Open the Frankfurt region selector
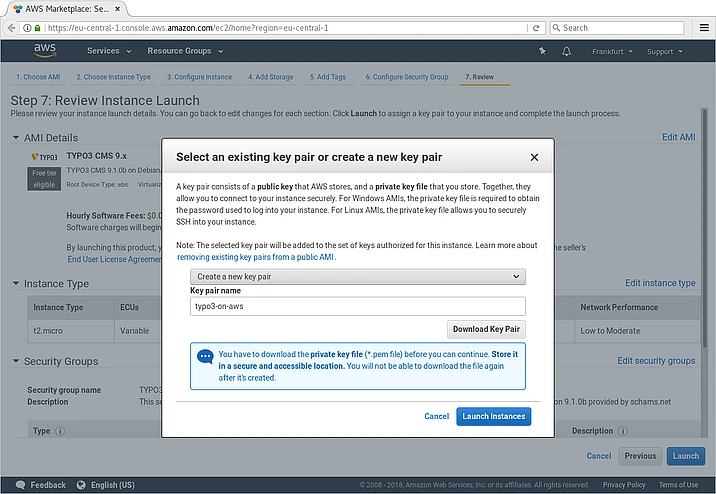Viewport: 716px width, 494px height. coord(611,51)
